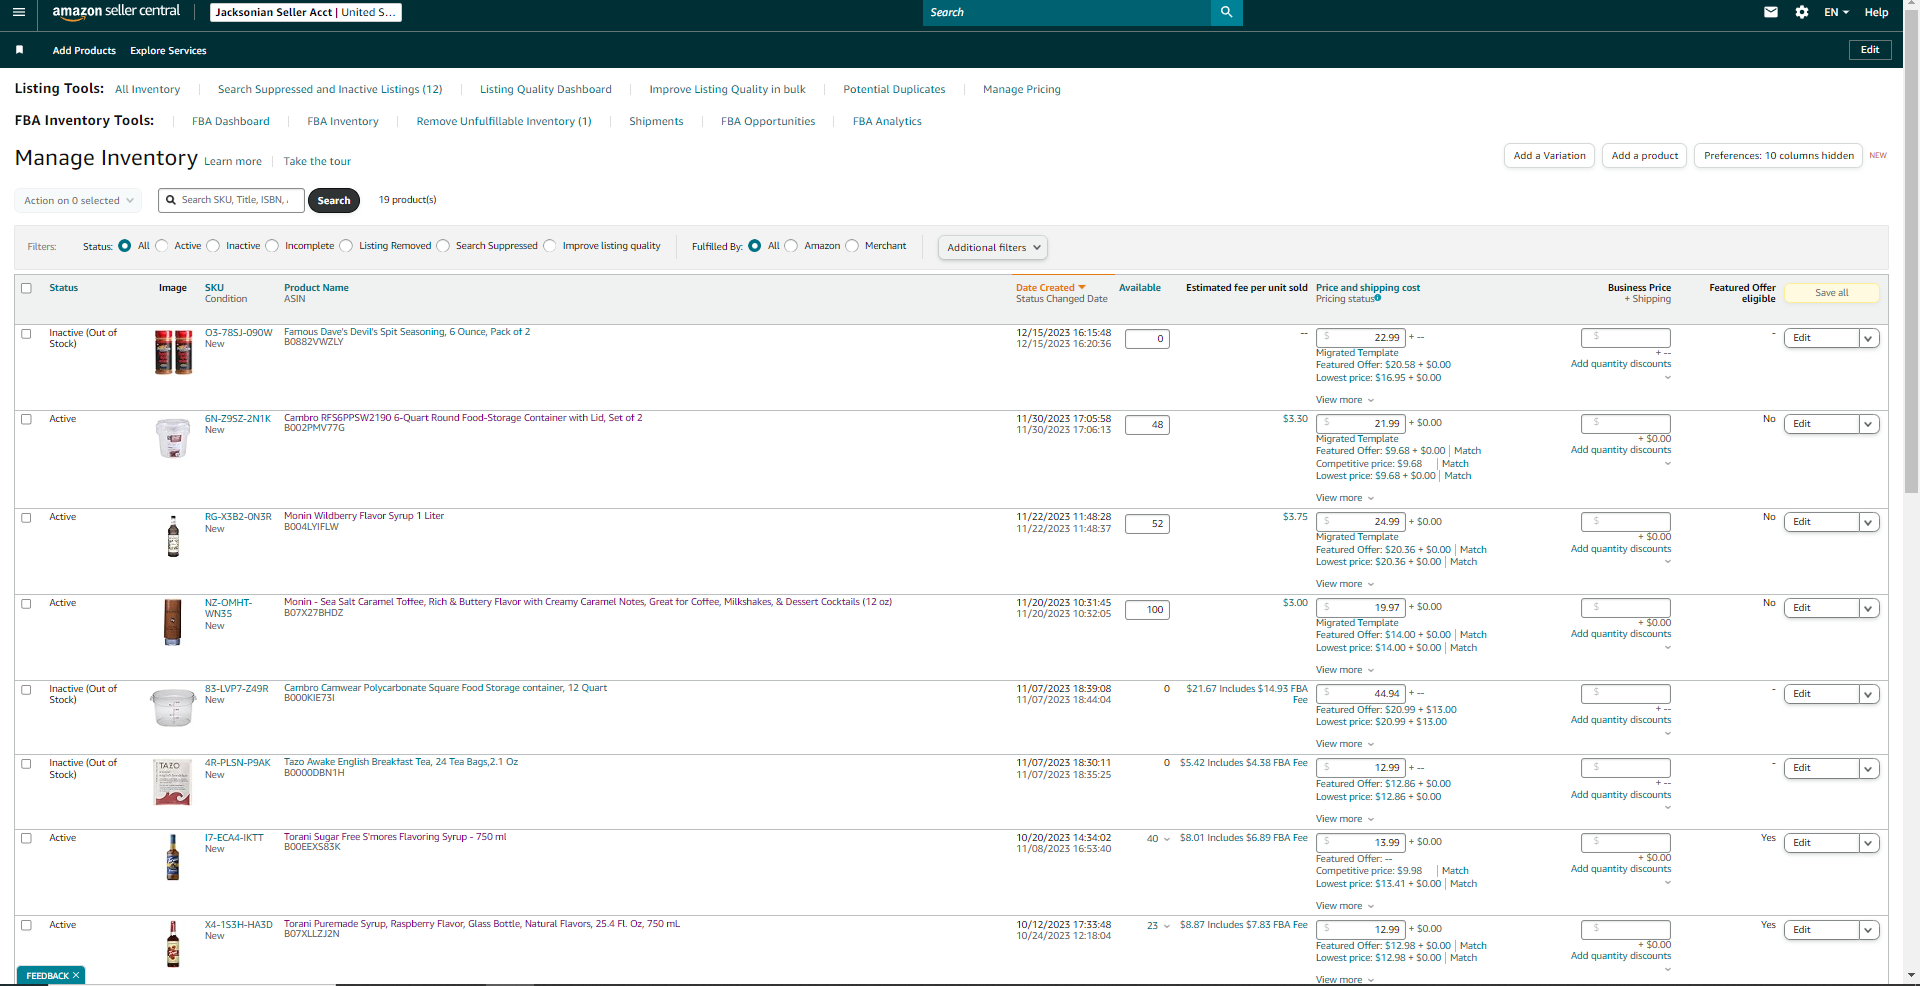Select the Listing Removed filter
1920x986 pixels.
pos(346,246)
